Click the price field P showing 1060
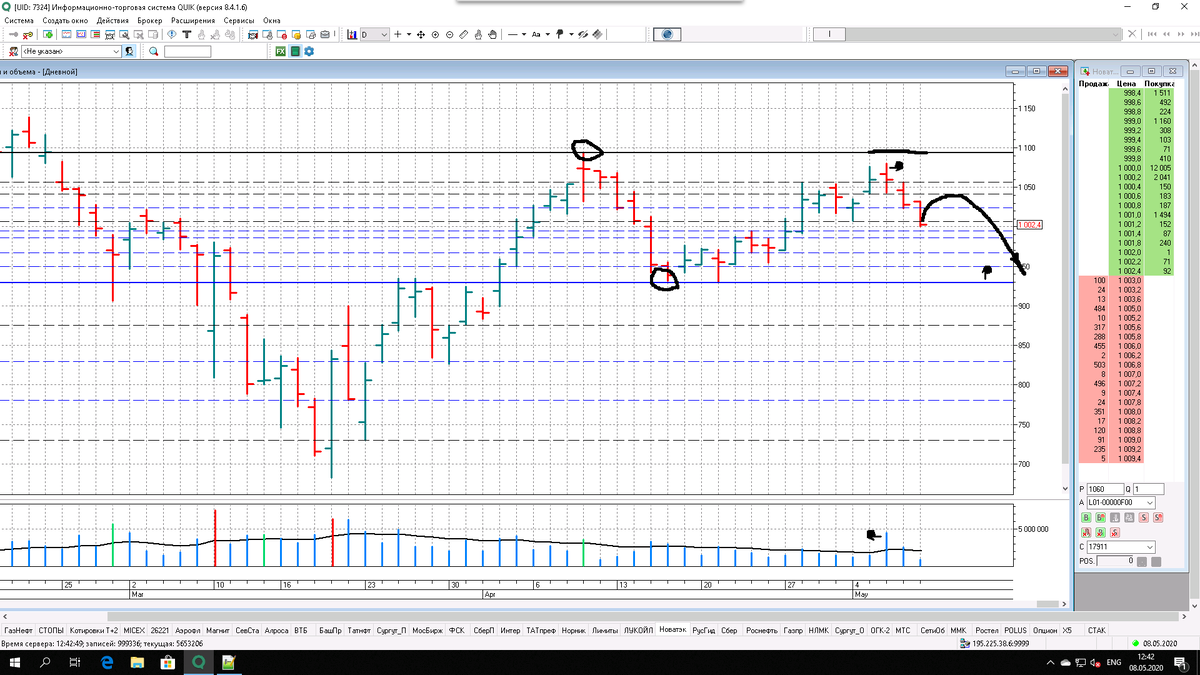This screenshot has width=1200, height=675. pos(1105,488)
